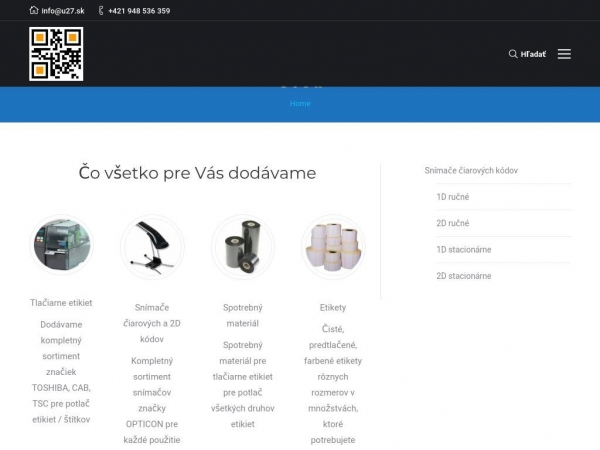Open the hamburger menu
Screen dimensions: 600x450
564,54
